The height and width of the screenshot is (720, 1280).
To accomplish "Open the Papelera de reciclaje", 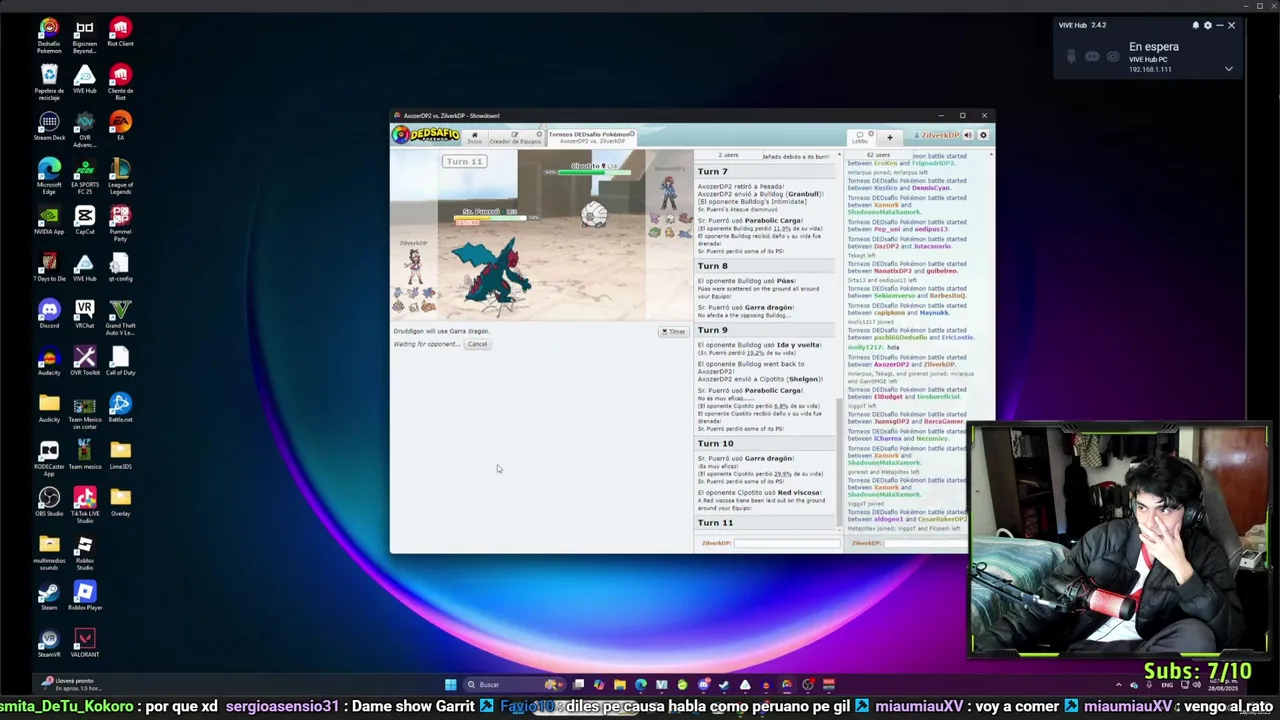I will (49, 82).
